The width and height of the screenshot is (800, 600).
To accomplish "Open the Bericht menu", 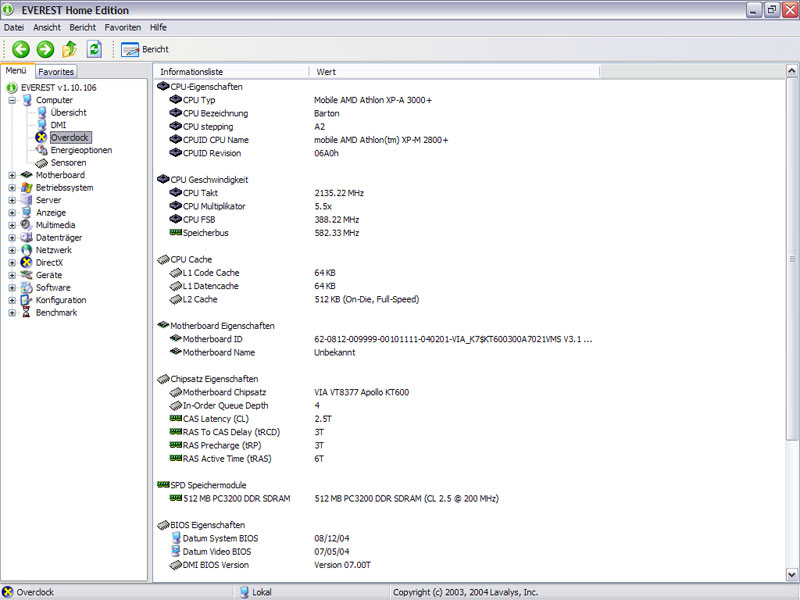I will [x=83, y=28].
